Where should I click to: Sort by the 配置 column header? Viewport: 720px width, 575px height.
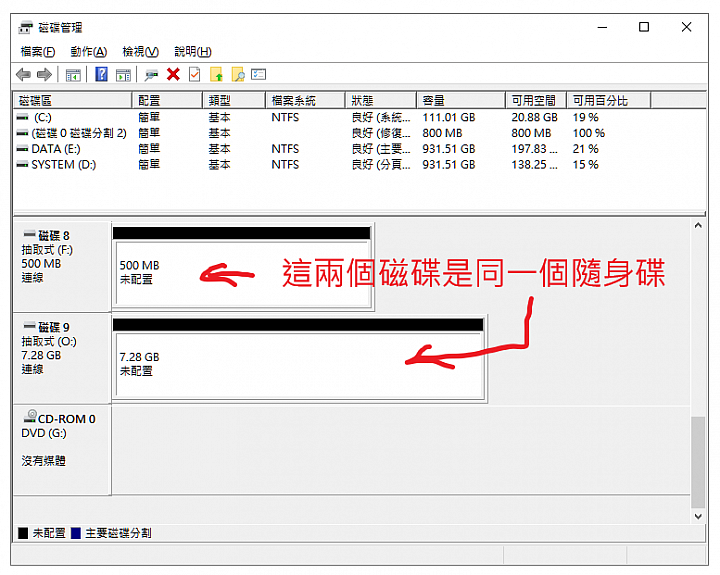pyautogui.click(x=167, y=100)
